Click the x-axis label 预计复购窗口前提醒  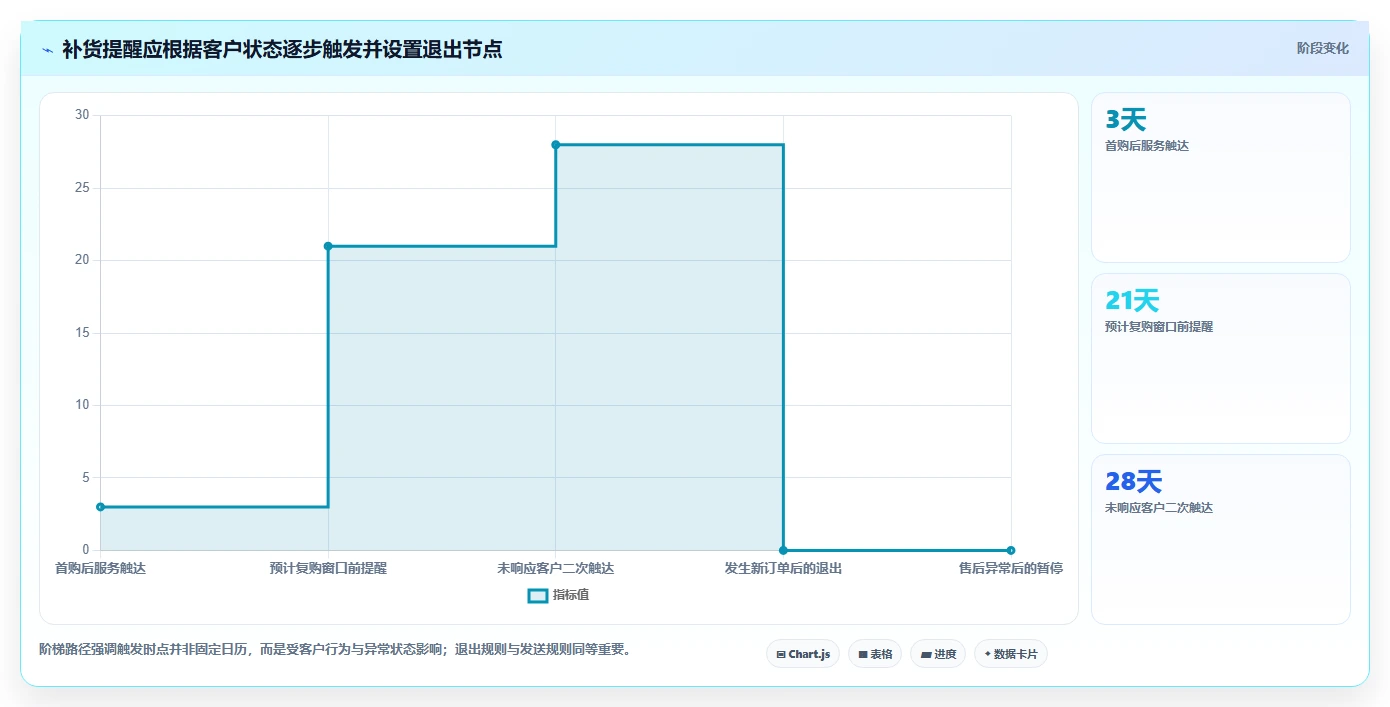pos(328,568)
